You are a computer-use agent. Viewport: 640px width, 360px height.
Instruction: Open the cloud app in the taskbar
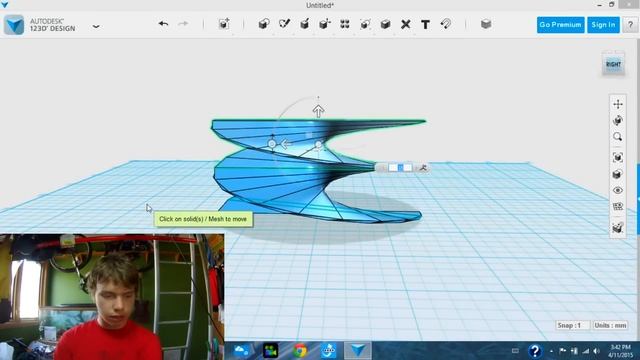click(x=241, y=351)
